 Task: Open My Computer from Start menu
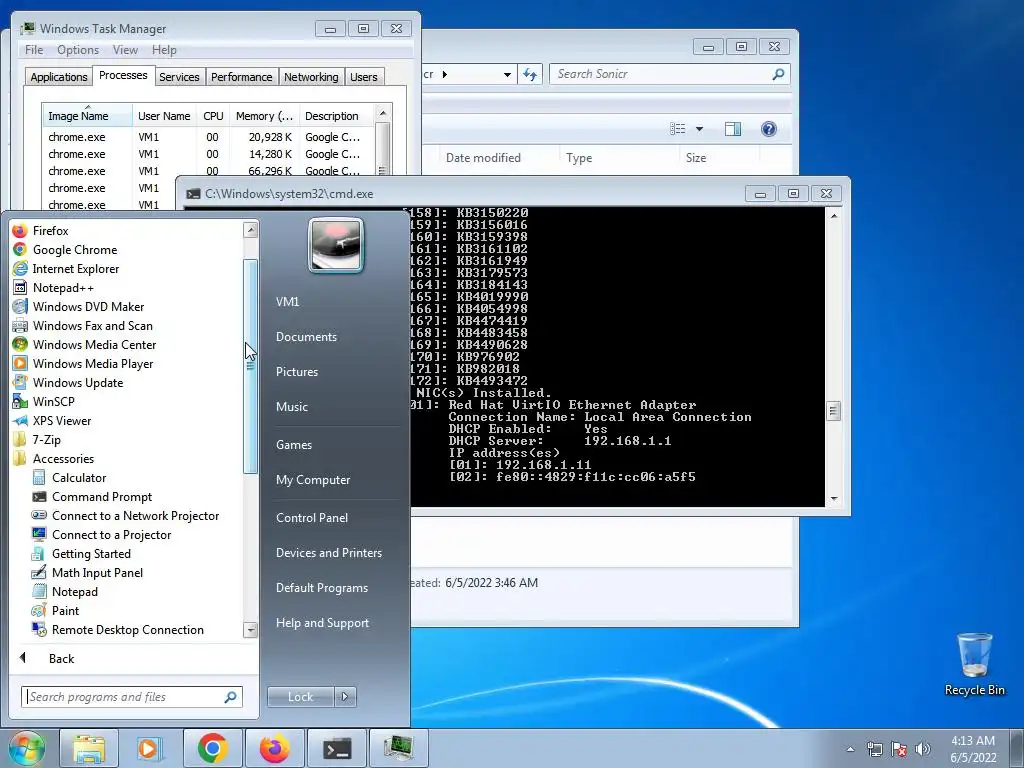click(x=313, y=480)
